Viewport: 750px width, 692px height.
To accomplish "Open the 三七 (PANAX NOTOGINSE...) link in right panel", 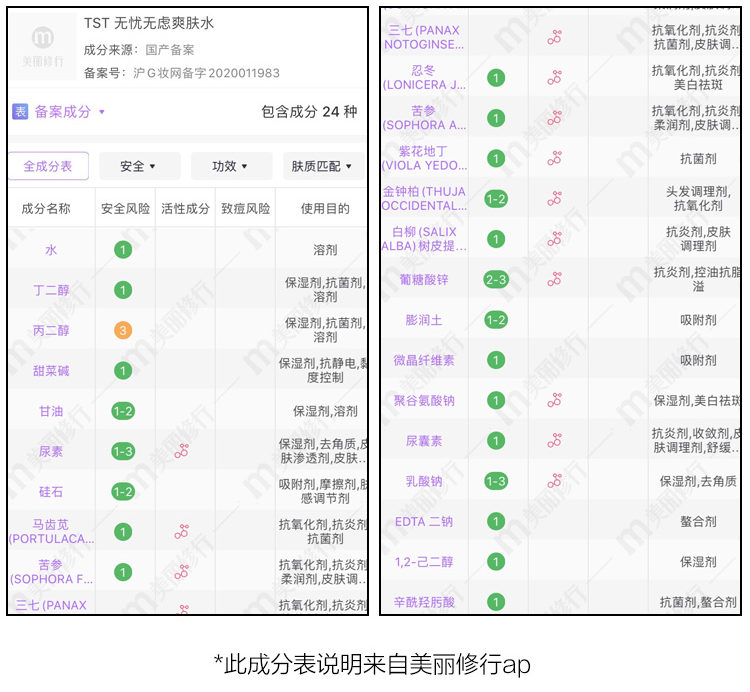I will 424,37.
